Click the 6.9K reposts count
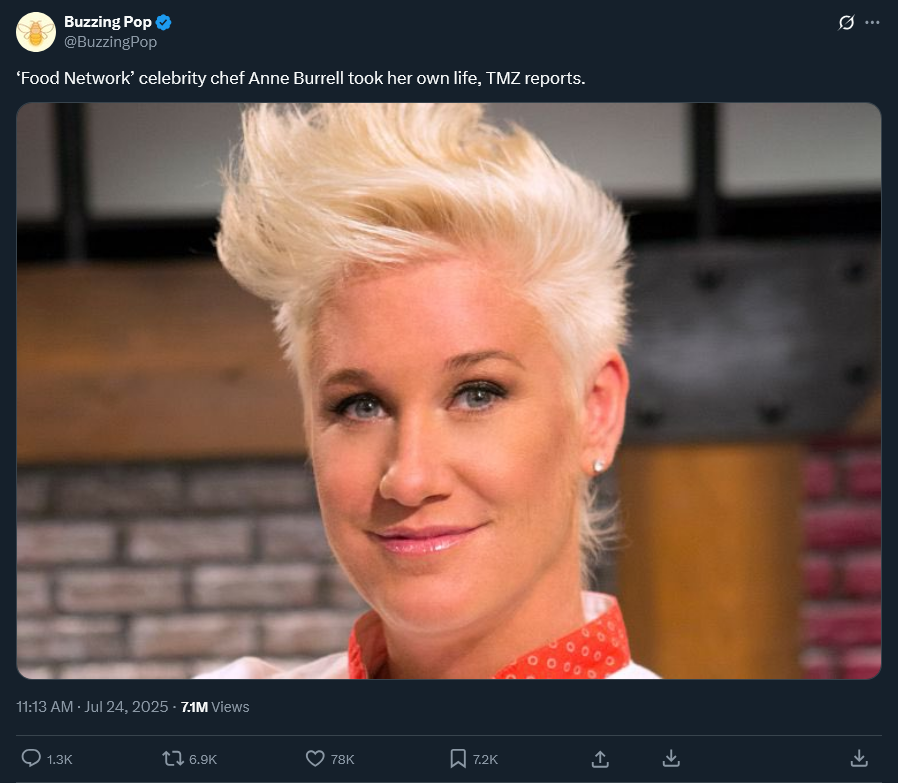Image resolution: width=898 pixels, height=783 pixels. (203, 760)
